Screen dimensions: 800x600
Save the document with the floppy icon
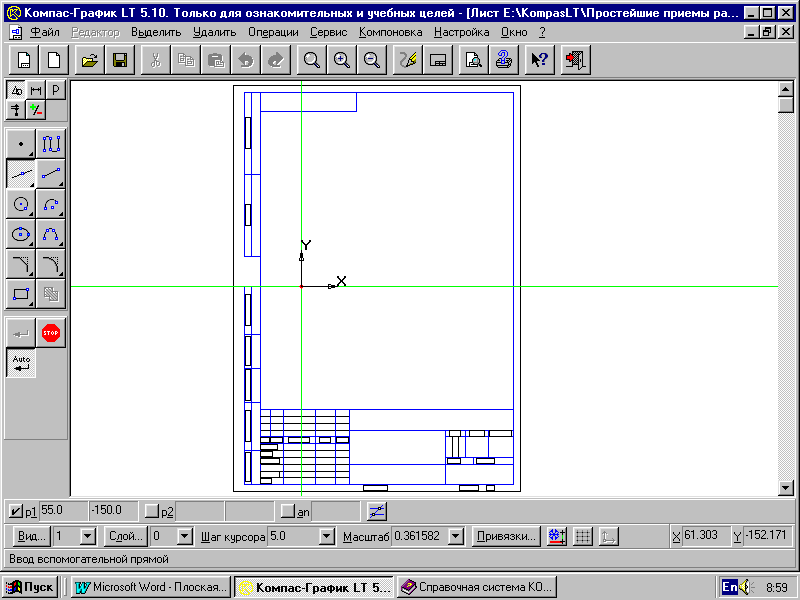(120, 60)
